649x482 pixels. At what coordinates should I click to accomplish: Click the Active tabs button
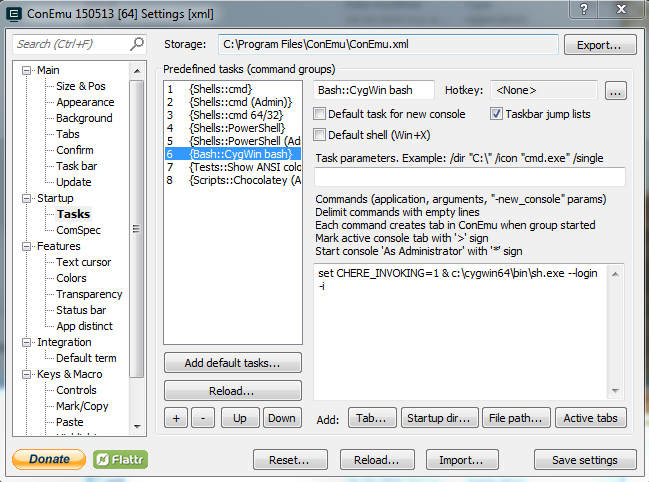591,418
